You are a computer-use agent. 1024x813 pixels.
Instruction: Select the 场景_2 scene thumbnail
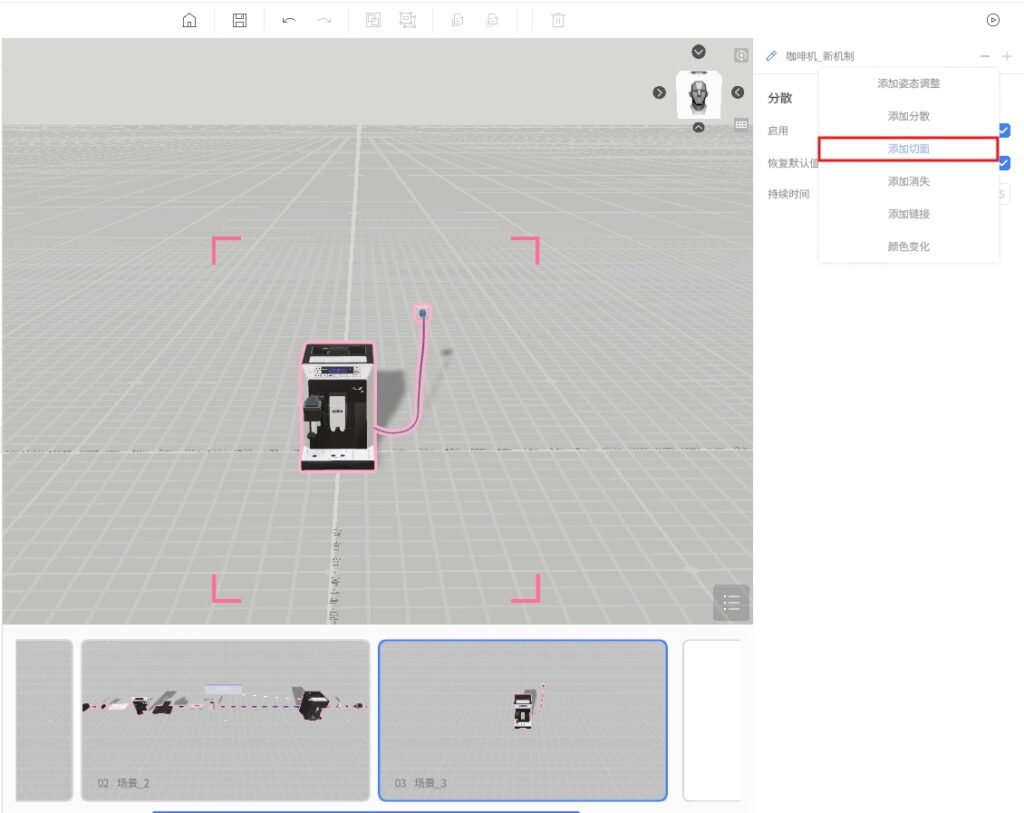[x=225, y=720]
